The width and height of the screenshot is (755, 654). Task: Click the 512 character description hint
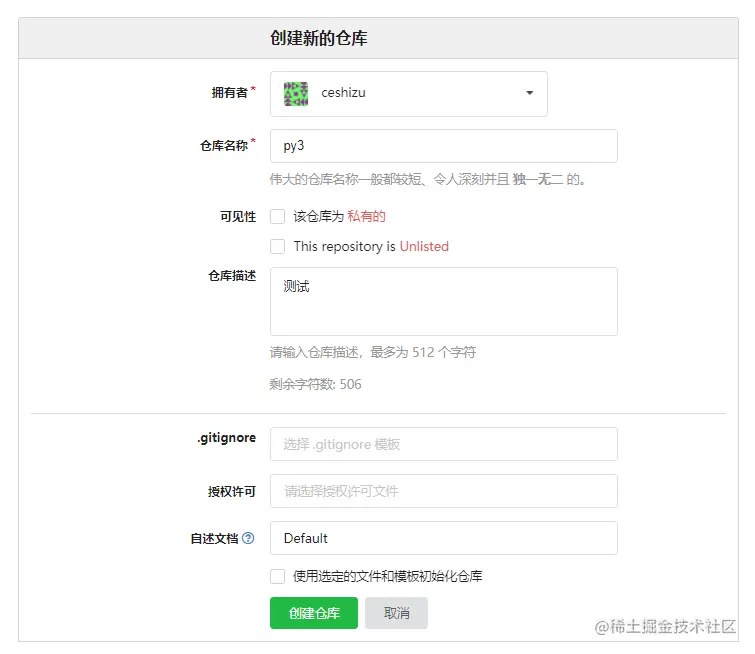373,352
